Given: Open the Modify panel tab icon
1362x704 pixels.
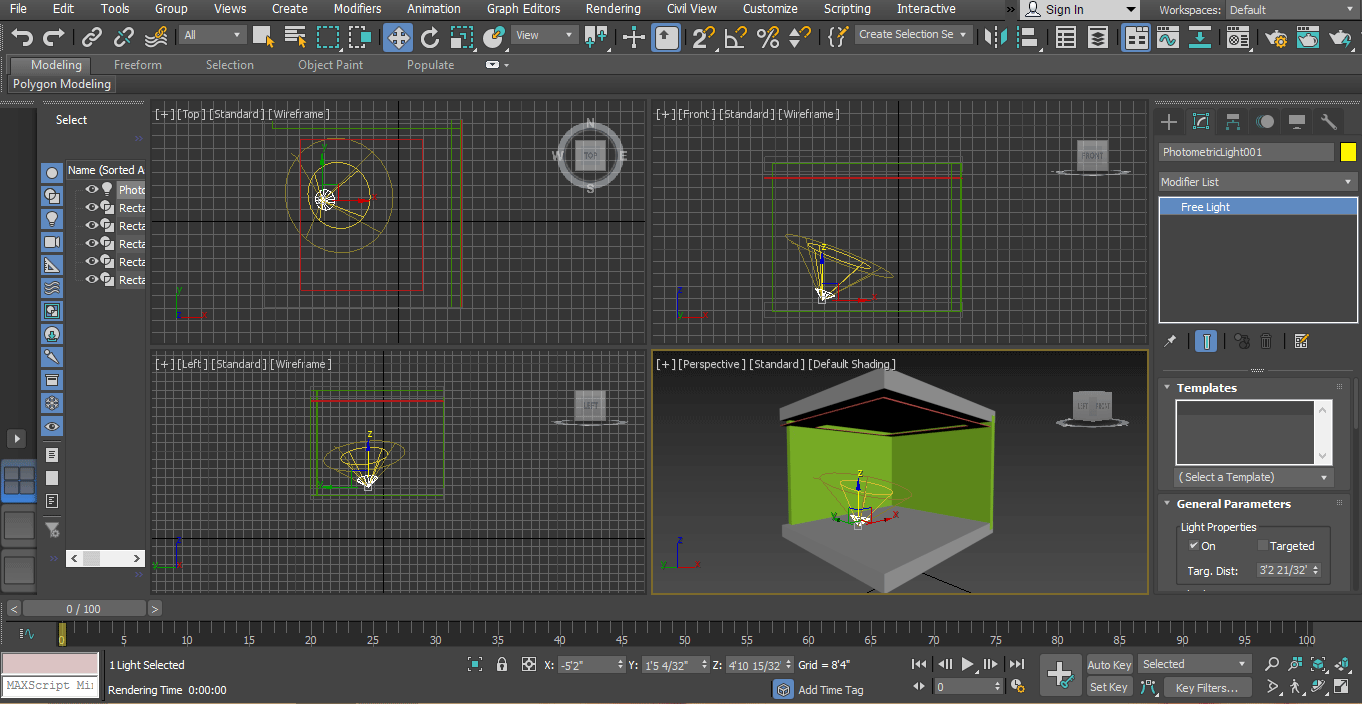Looking at the screenshot, I should point(1201,122).
